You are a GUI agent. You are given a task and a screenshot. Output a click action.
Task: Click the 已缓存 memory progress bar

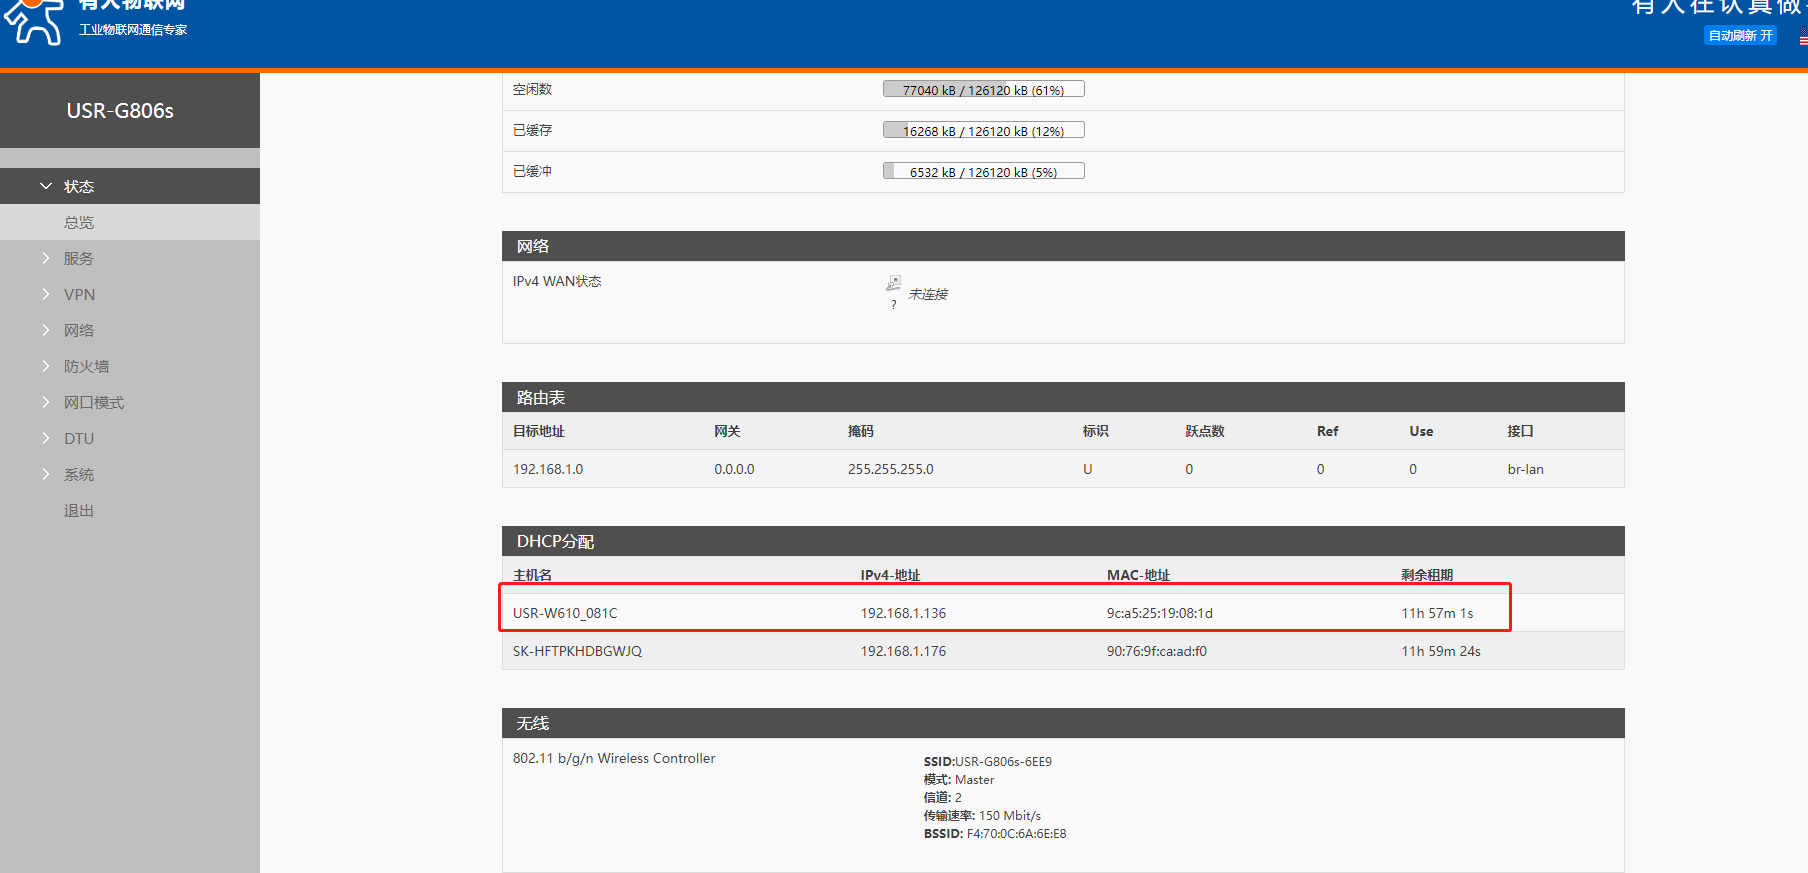[x=983, y=131]
